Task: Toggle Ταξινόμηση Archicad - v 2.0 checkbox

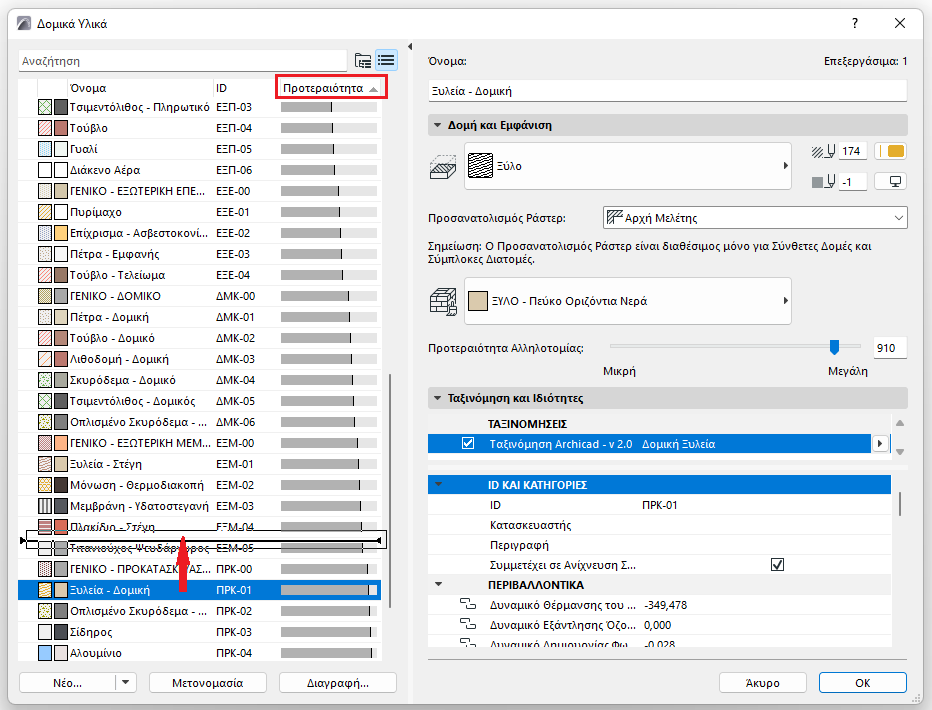Action: [468, 443]
